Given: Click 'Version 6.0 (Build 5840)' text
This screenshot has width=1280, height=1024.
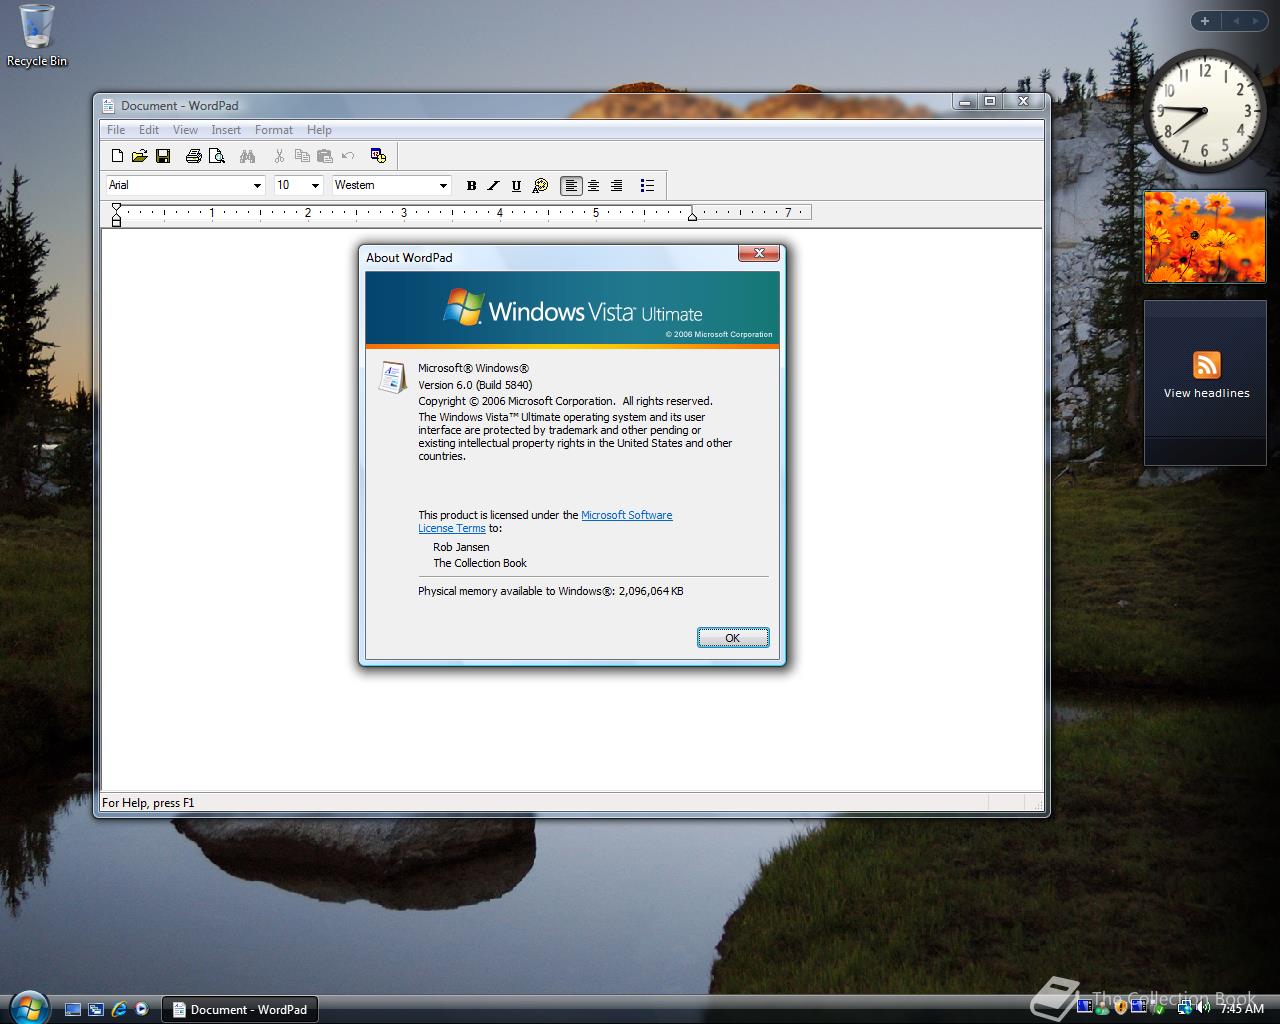Looking at the screenshot, I should coord(475,385).
